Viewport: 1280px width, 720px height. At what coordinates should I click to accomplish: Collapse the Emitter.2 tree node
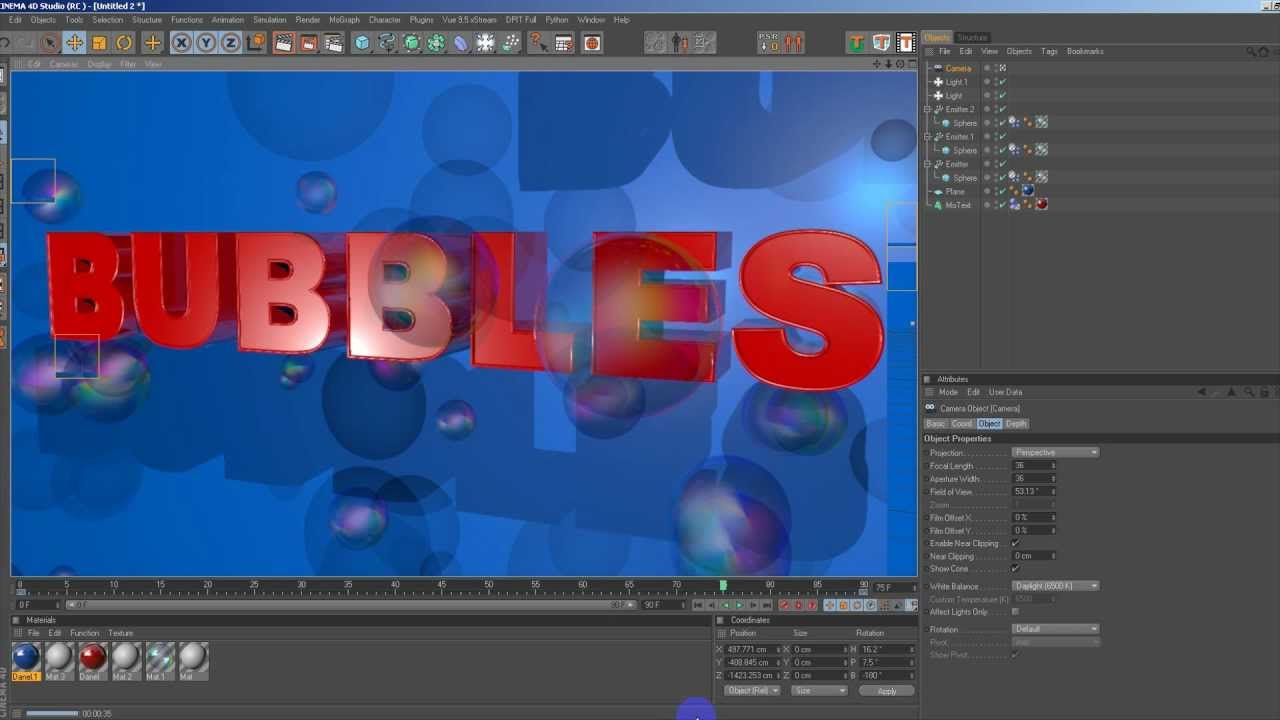pos(928,109)
